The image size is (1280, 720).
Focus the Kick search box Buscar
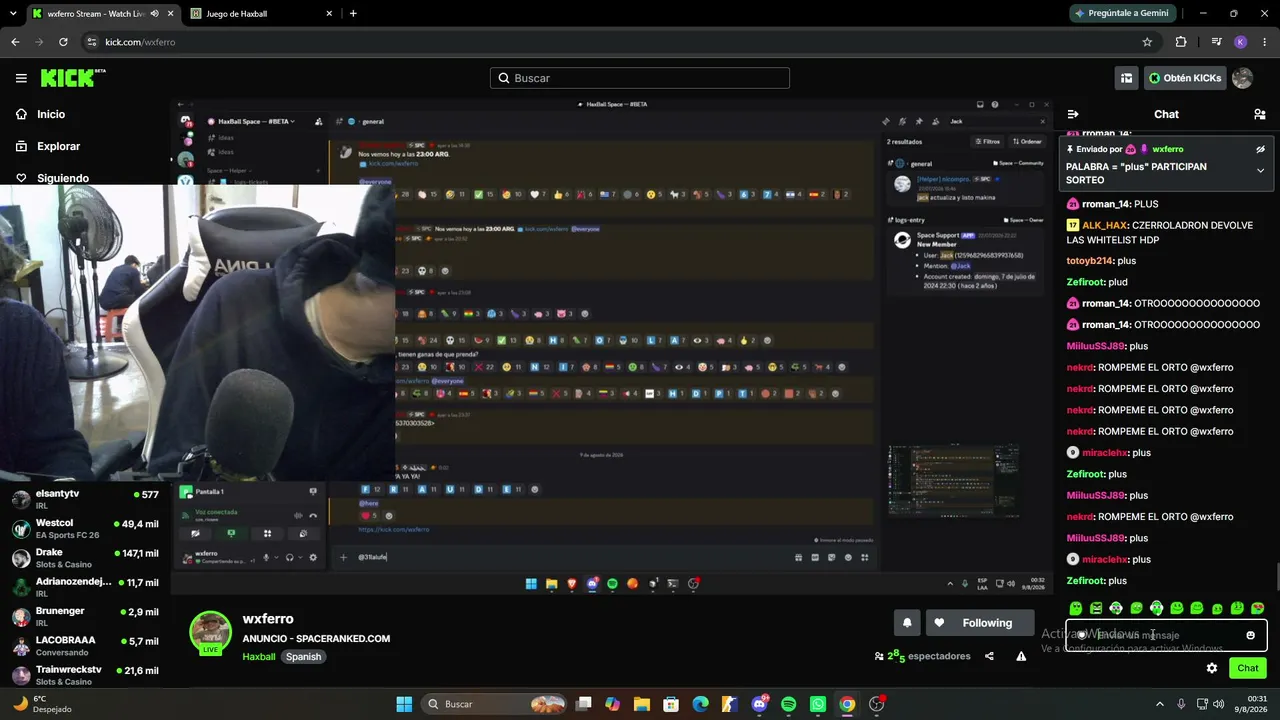(640, 78)
